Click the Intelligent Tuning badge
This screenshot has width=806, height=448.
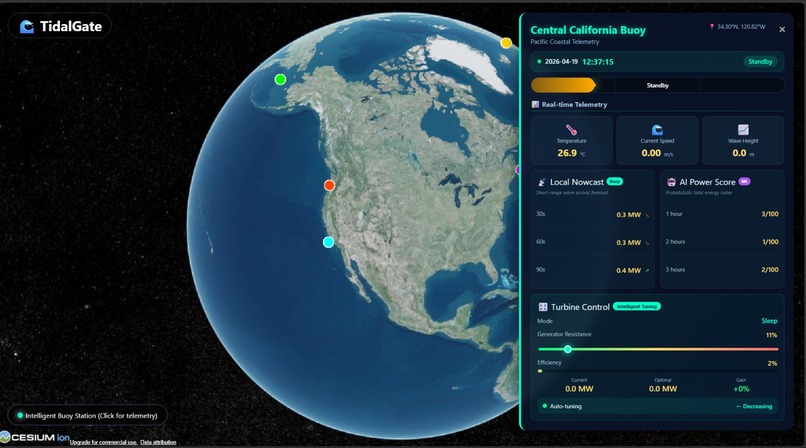point(637,307)
